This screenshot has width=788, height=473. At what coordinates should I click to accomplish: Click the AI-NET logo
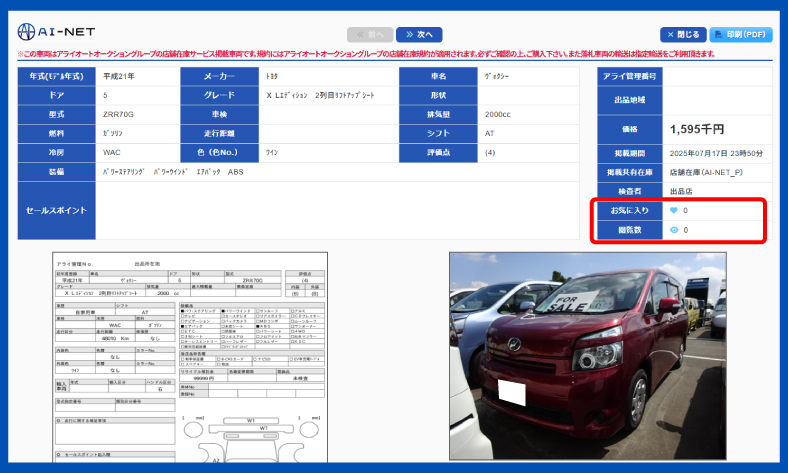[x=55, y=33]
